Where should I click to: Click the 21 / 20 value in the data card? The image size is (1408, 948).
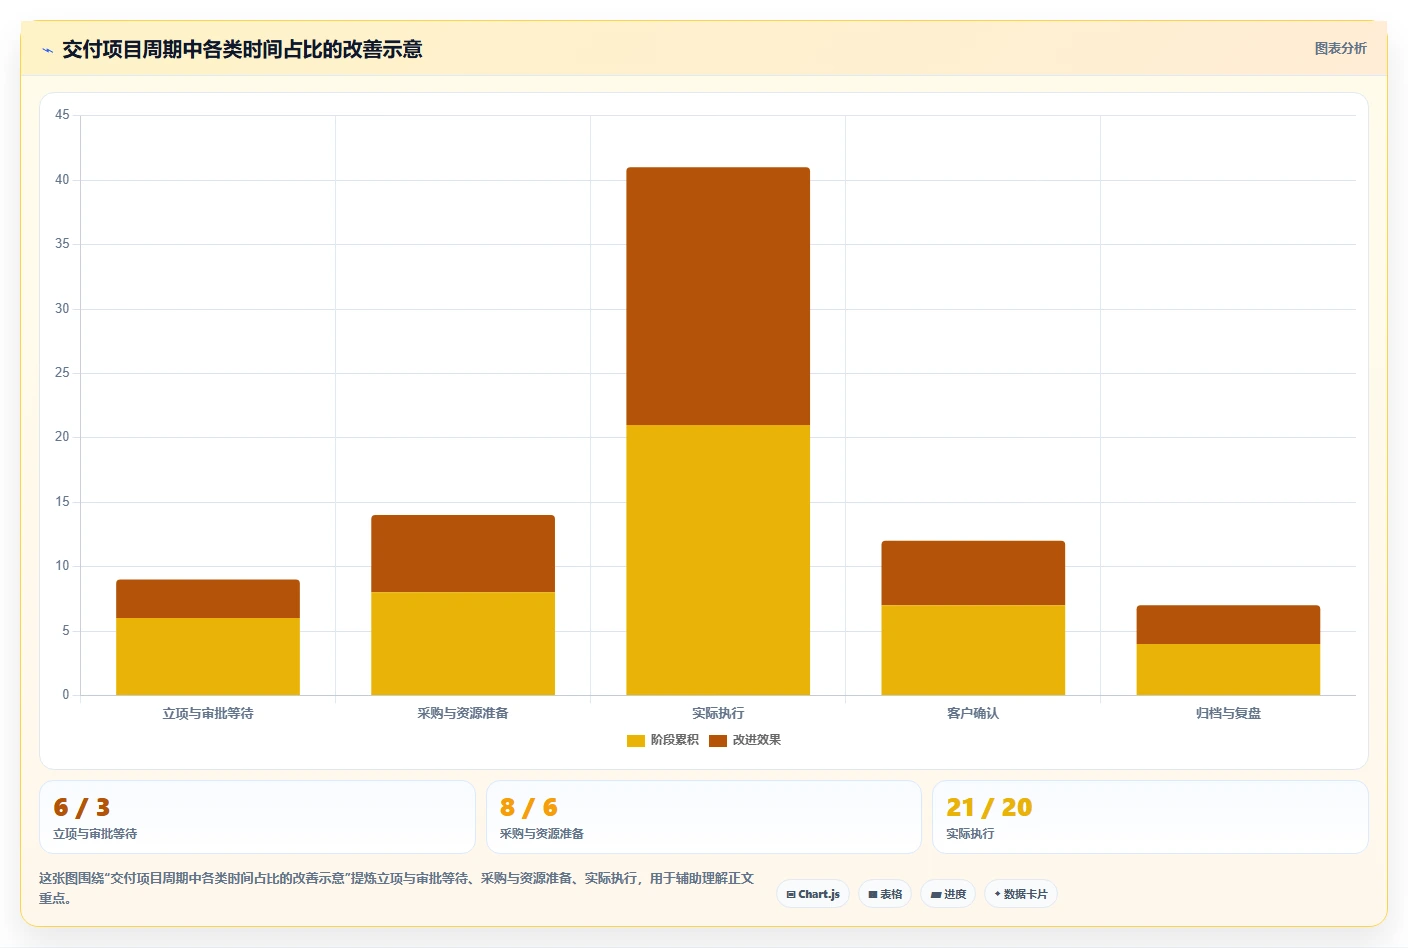click(x=989, y=807)
